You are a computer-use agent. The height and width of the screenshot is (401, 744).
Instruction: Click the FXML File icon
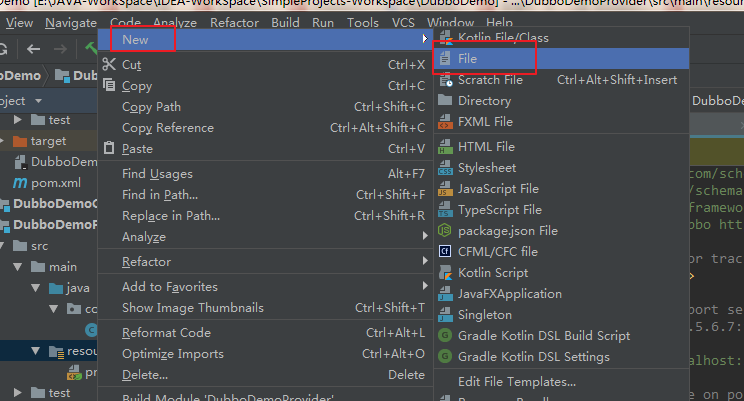(x=446, y=122)
